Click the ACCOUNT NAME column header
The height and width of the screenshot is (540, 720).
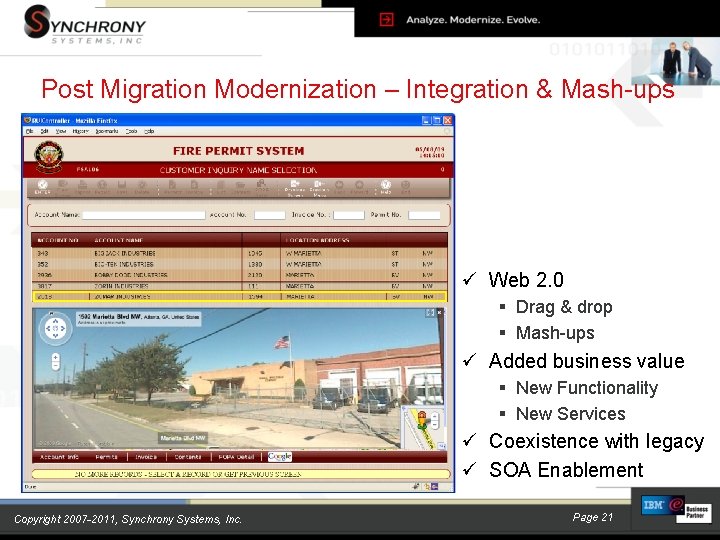tap(118, 240)
